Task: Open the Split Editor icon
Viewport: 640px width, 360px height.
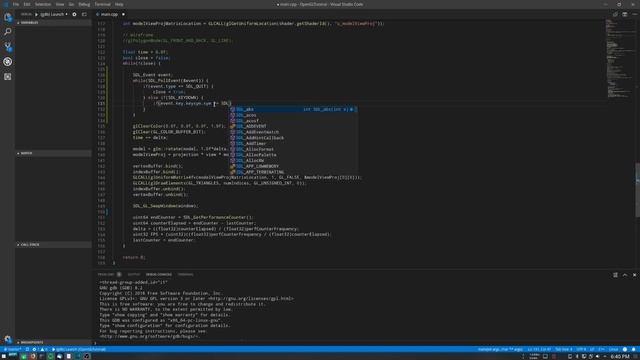Action: (x=625, y=14)
